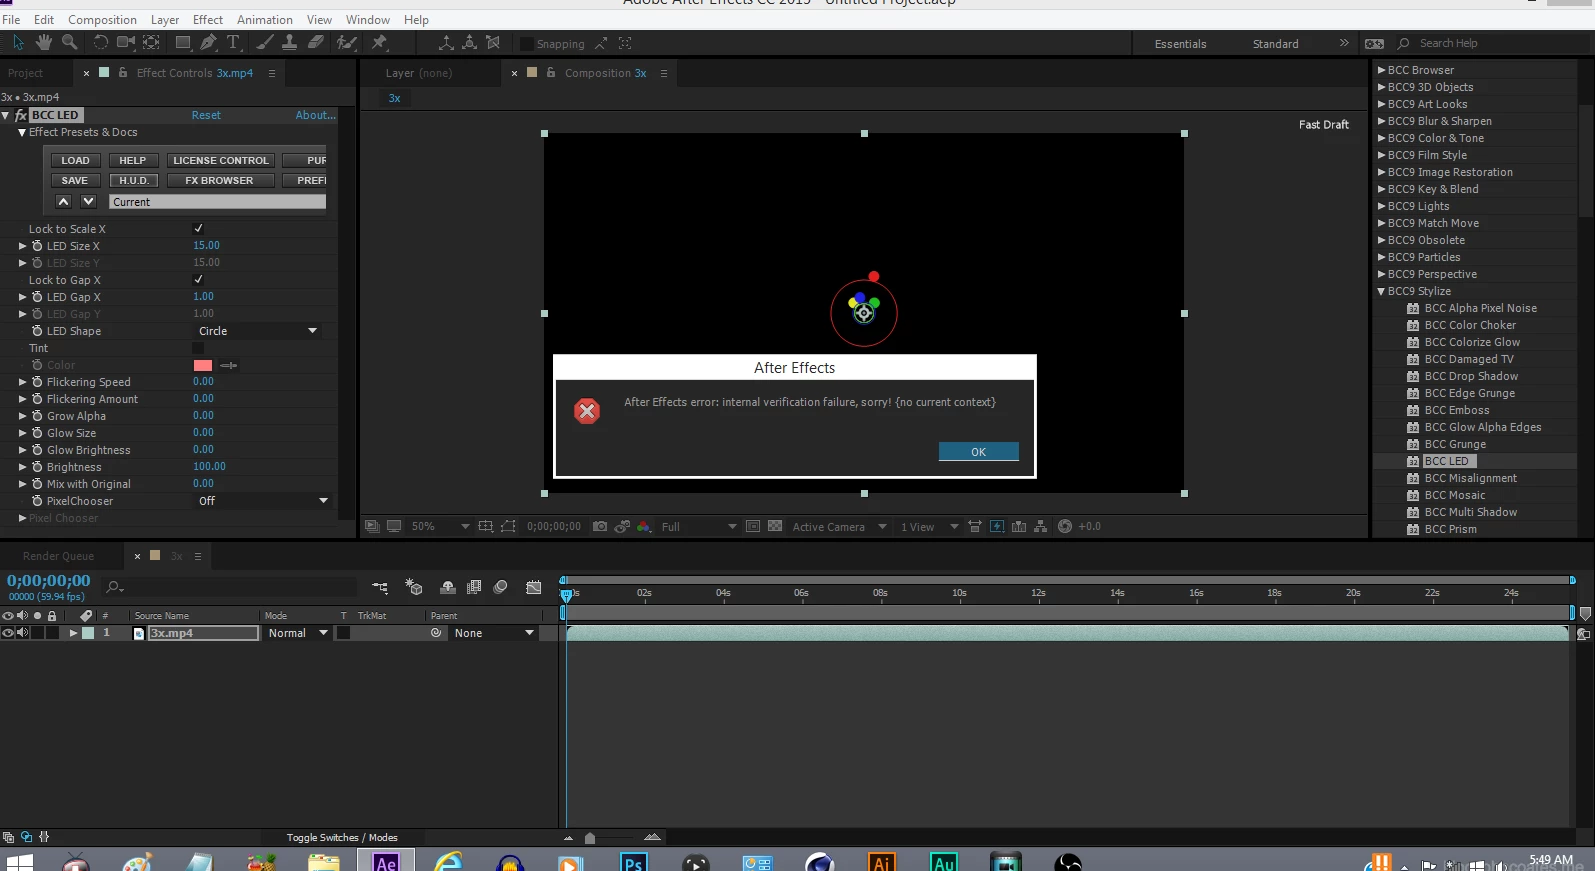Click the LICENSE CONTROL button
Image resolution: width=1595 pixels, height=871 pixels.
point(220,160)
